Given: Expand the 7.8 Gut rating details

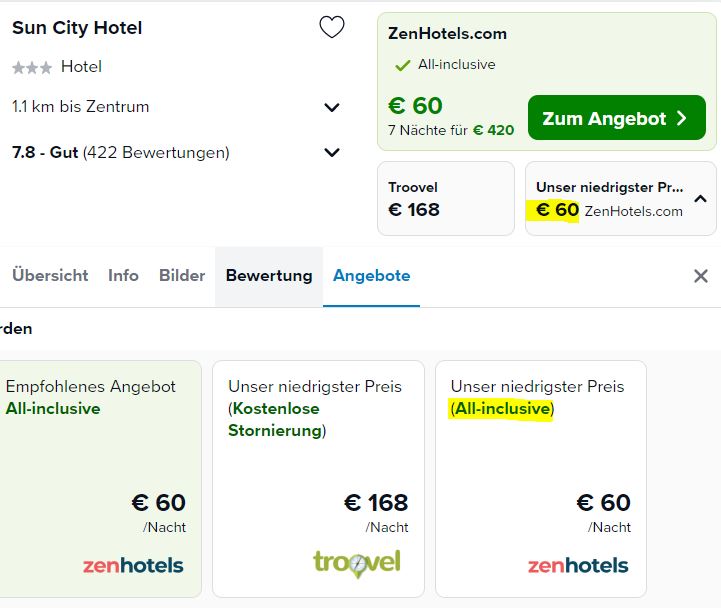Looking at the screenshot, I should tap(332, 152).
